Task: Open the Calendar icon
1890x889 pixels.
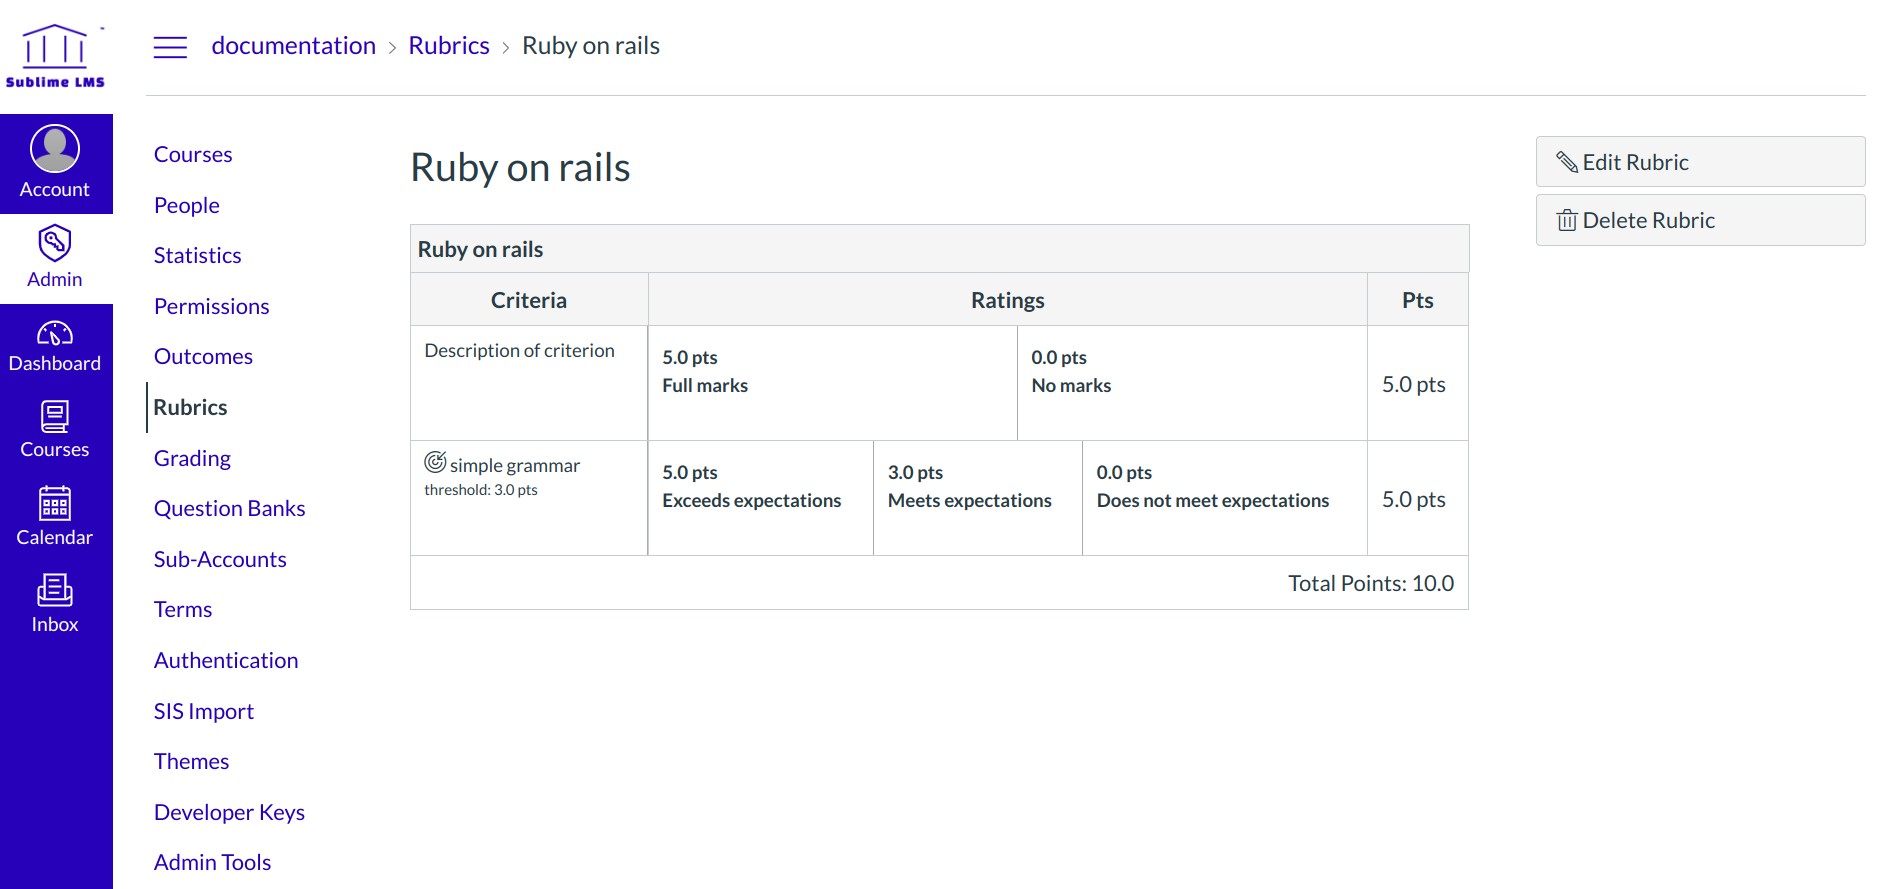Action: click(x=55, y=503)
